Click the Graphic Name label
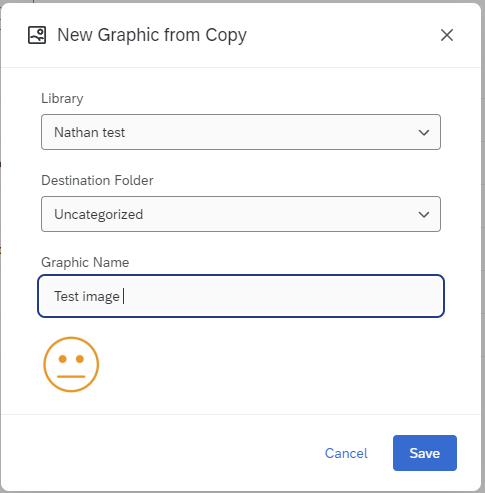Image resolution: width=485 pixels, height=493 pixels. (x=85, y=263)
